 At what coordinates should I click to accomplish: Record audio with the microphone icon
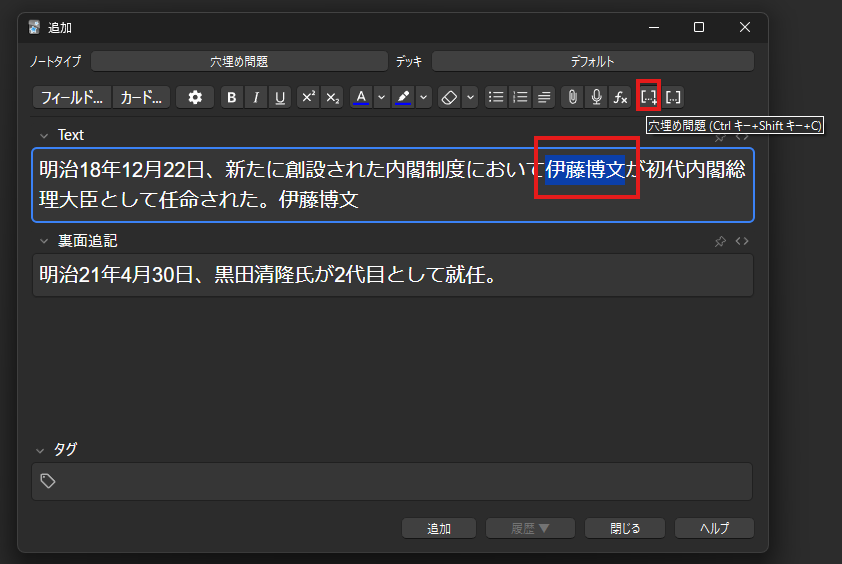(x=596, y=97)
